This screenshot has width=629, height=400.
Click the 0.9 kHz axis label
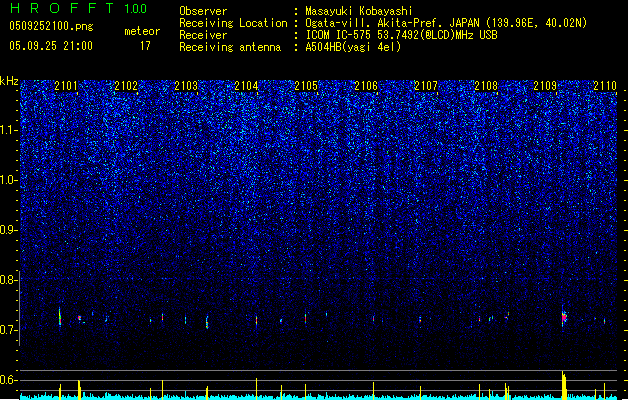click(8, 230)
